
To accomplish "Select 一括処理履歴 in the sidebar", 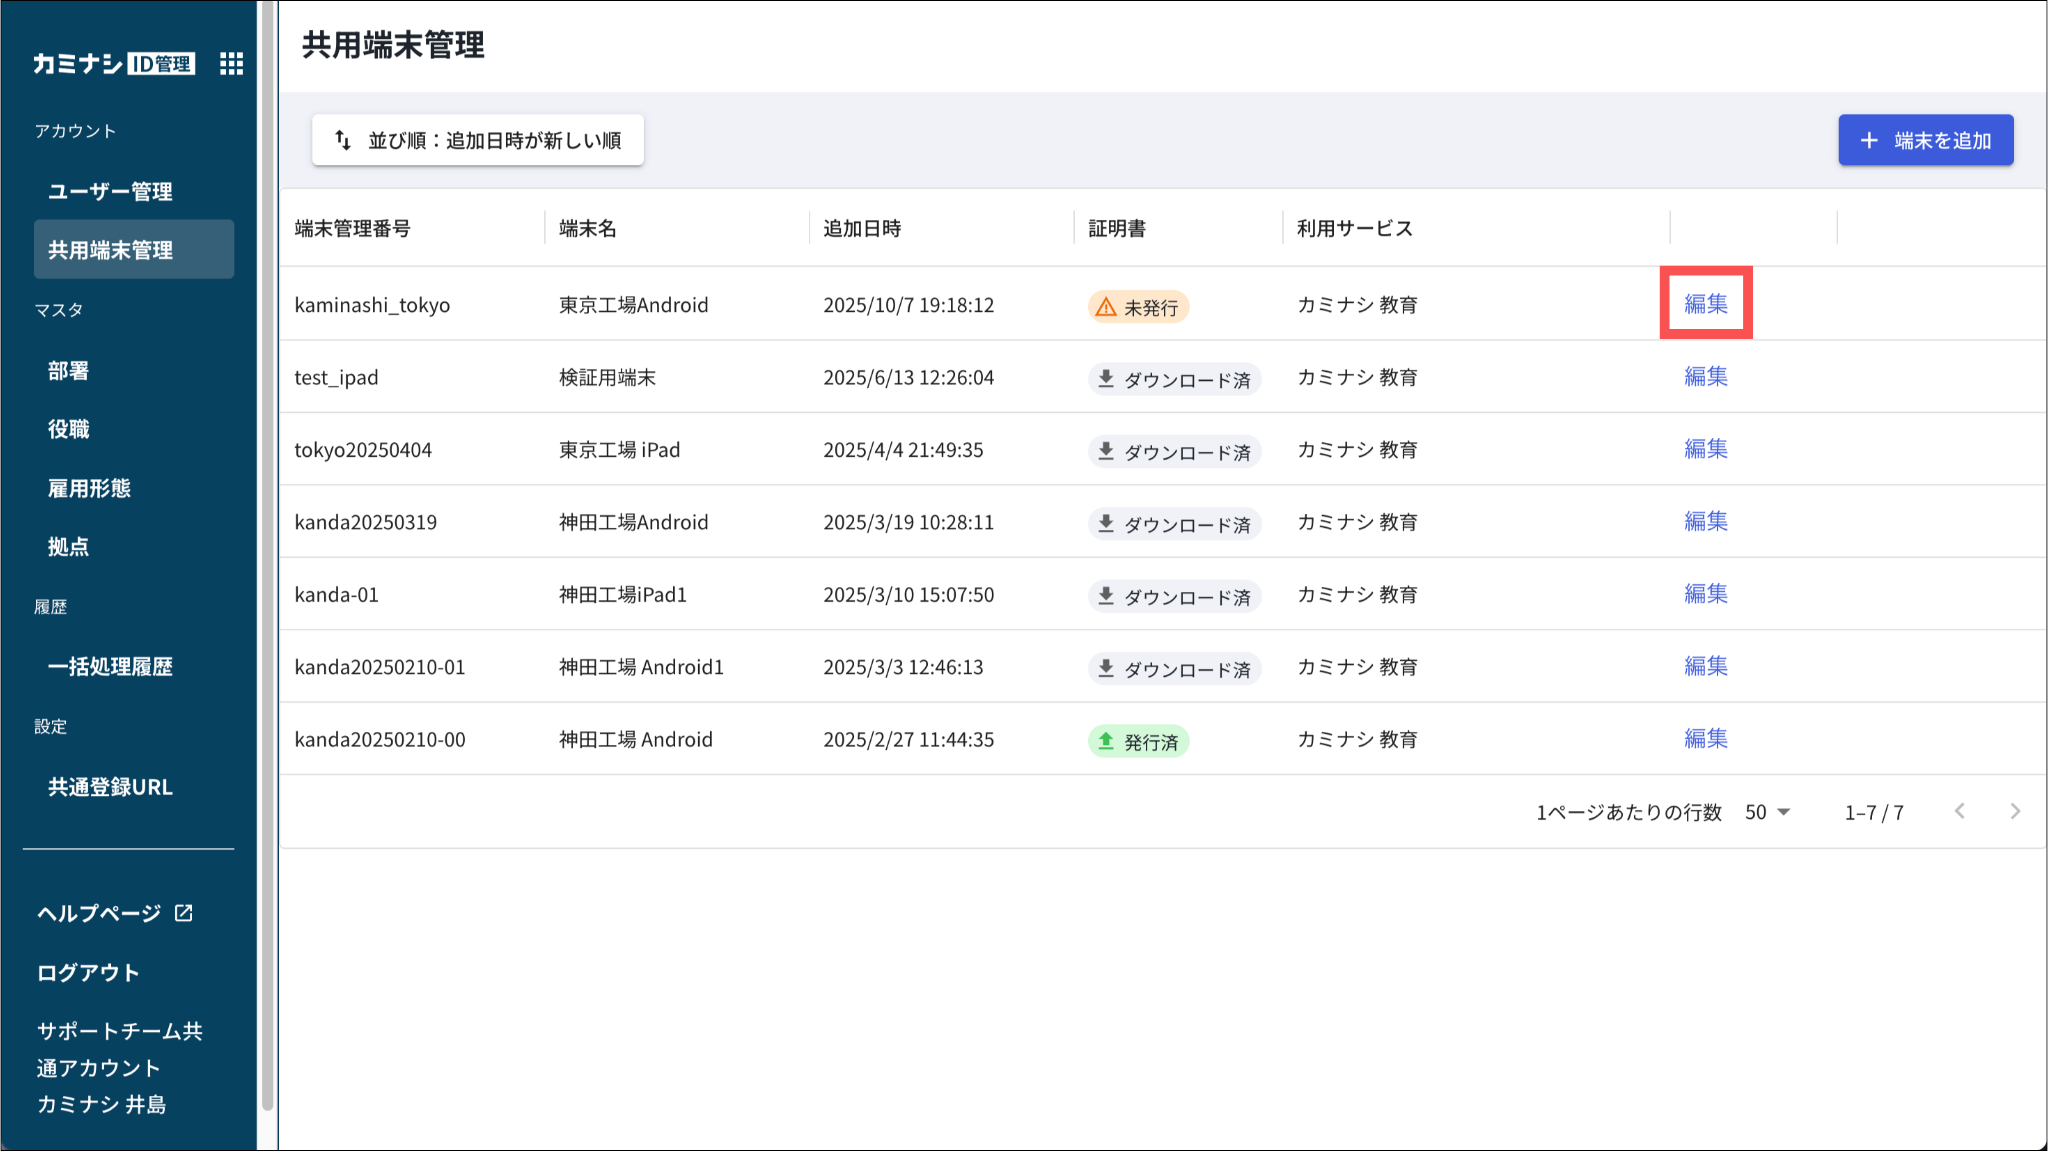I will 110,667.
